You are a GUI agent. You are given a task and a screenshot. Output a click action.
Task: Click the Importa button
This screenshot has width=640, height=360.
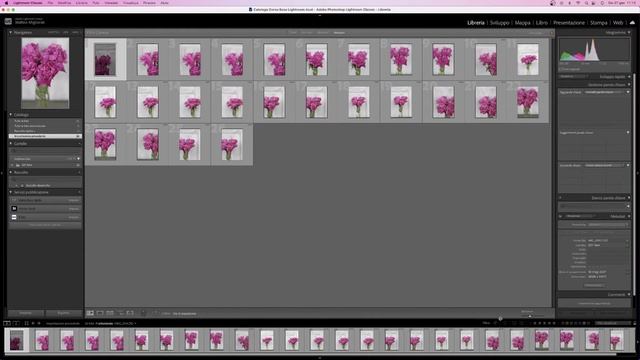click(26, 313)
